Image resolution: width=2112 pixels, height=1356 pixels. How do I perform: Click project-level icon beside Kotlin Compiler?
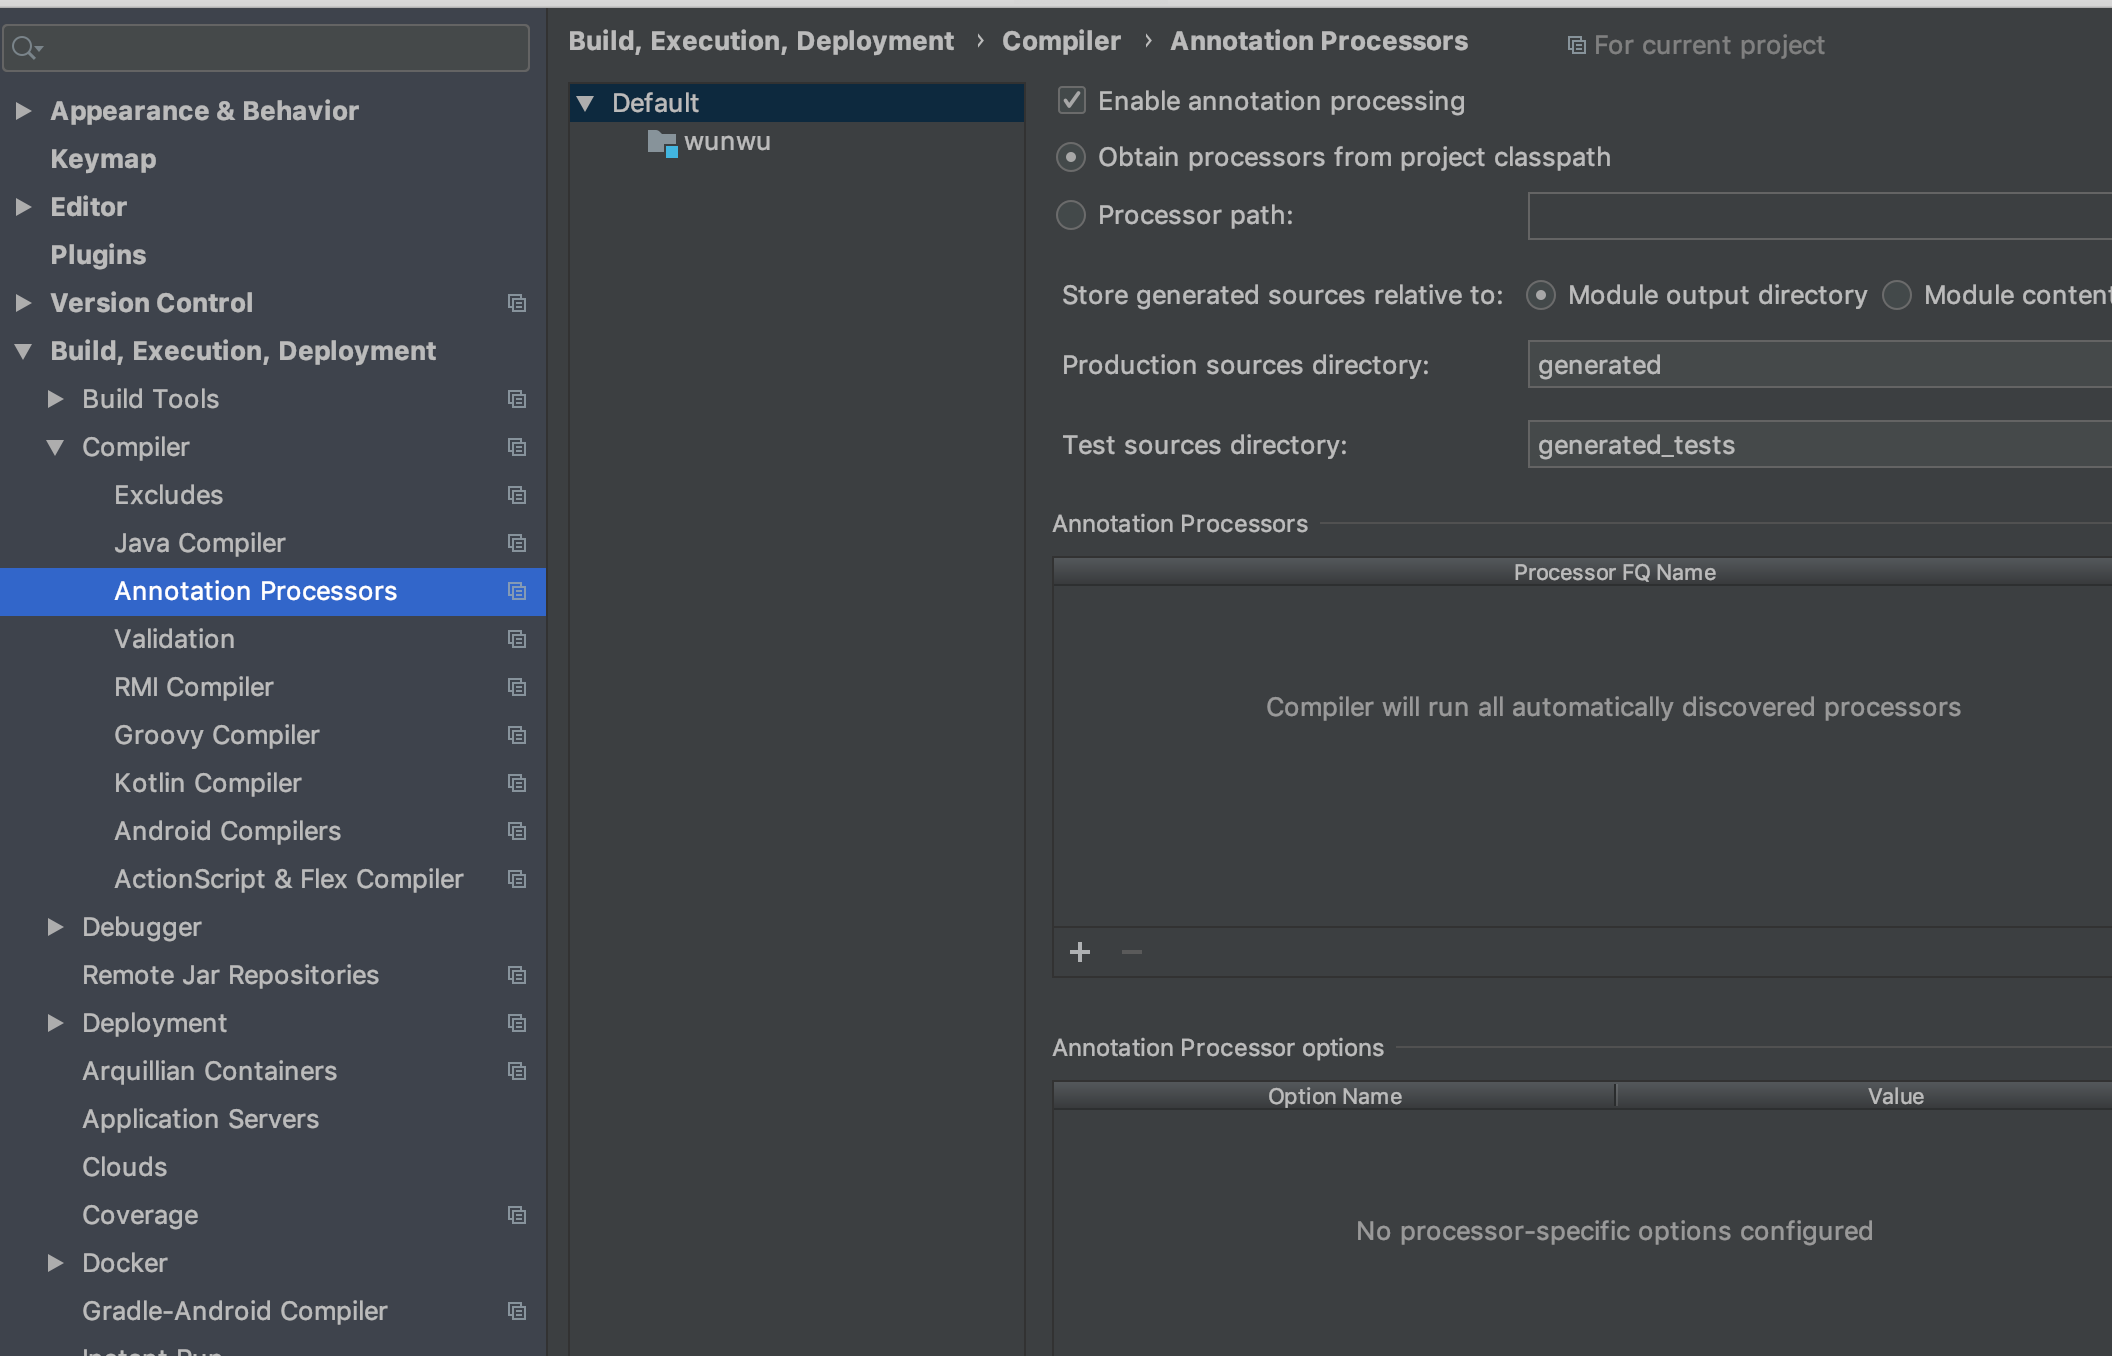coord(517,783)
